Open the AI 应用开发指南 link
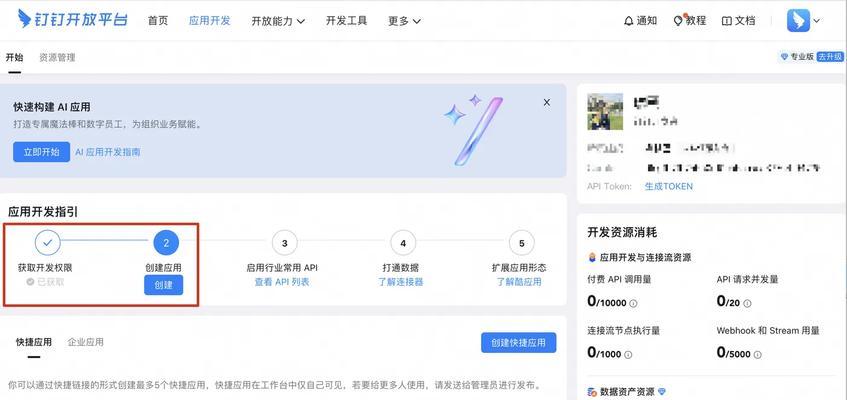Screen dimensions: 847x400 [x=108, y=152]
